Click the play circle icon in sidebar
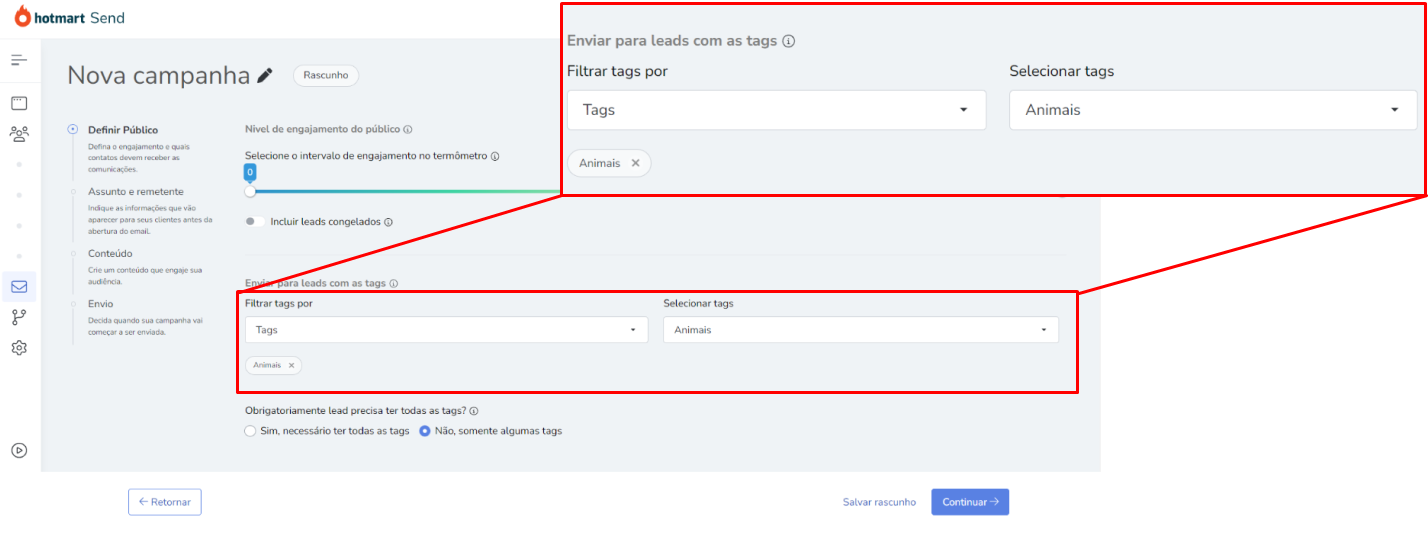Viewport: 1428px width, 545px height. (x=19, y=450)
